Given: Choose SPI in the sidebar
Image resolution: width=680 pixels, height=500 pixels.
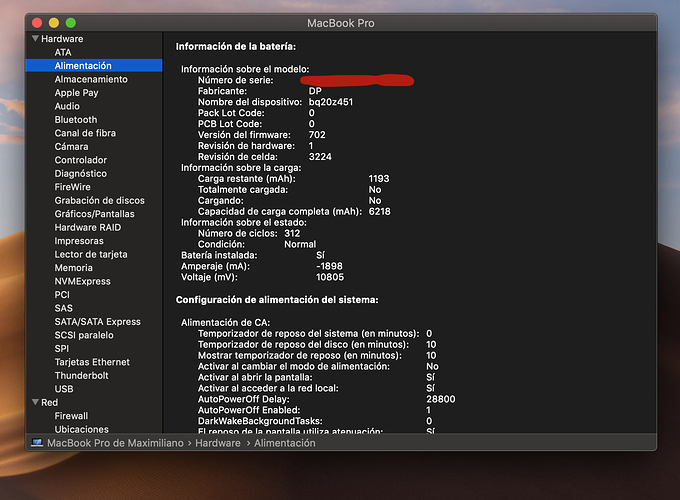Looking at the screenshot, I should (x=62, y=348).
